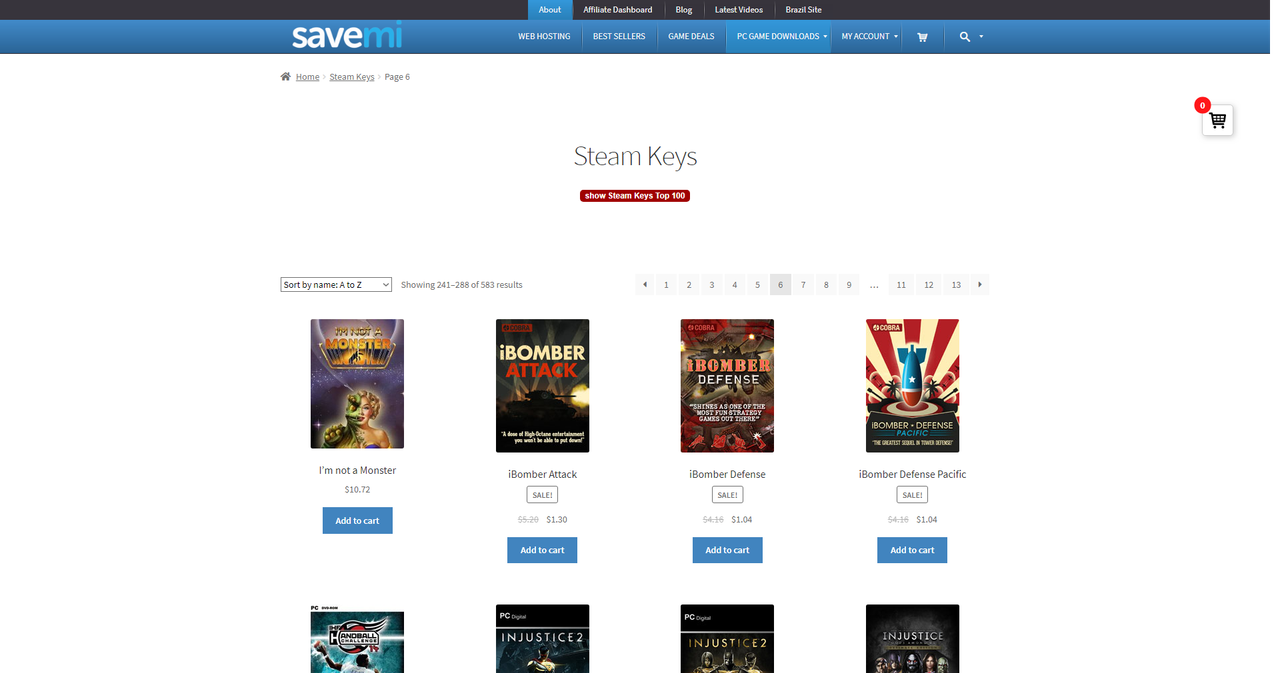Open the About tab
Image resolution: width=1280 pixels, height=673 pixels.
pyautogui.click(x=550, y=10)
